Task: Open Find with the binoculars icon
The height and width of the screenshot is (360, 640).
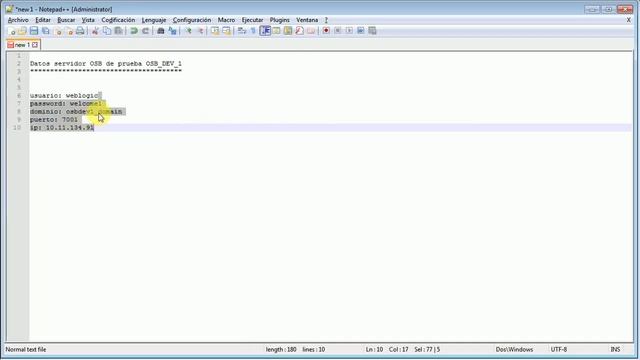Action: pos(160,31)
